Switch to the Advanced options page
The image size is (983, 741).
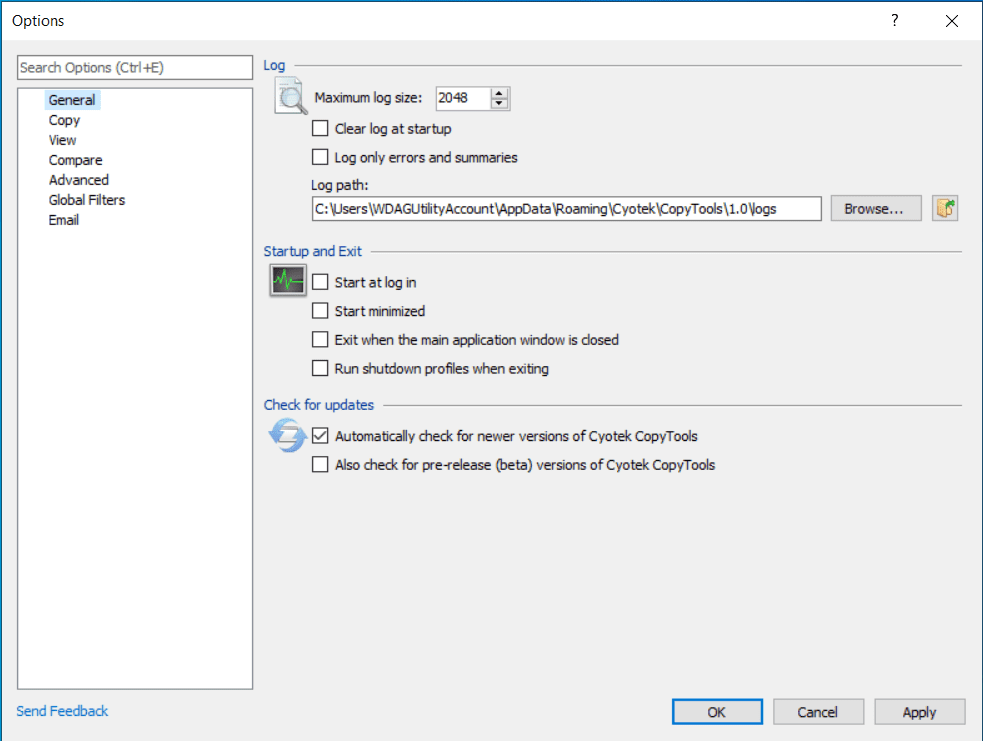point(78,180)
